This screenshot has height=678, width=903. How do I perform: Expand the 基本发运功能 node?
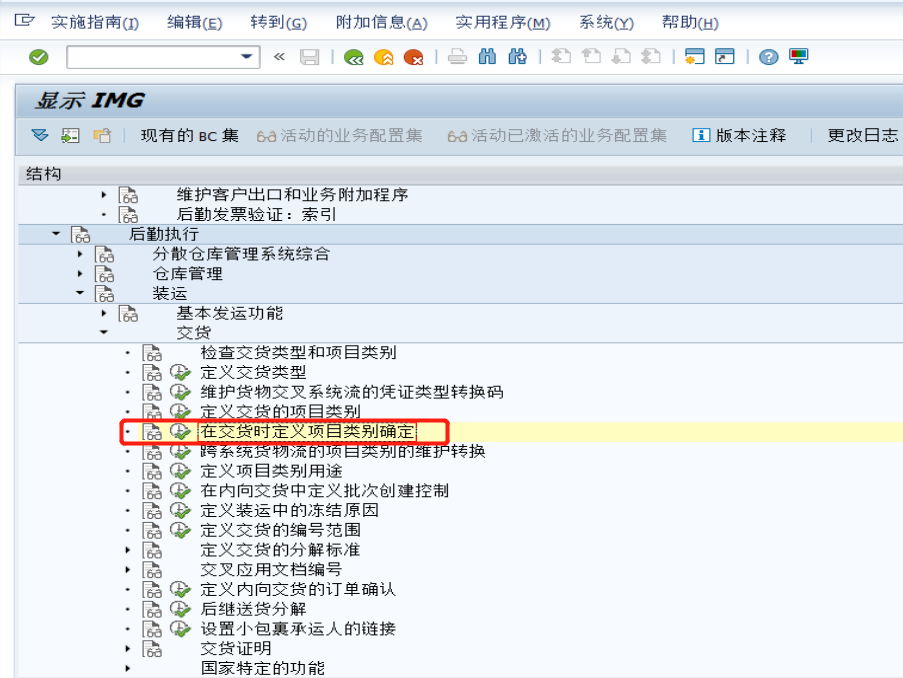104,313
